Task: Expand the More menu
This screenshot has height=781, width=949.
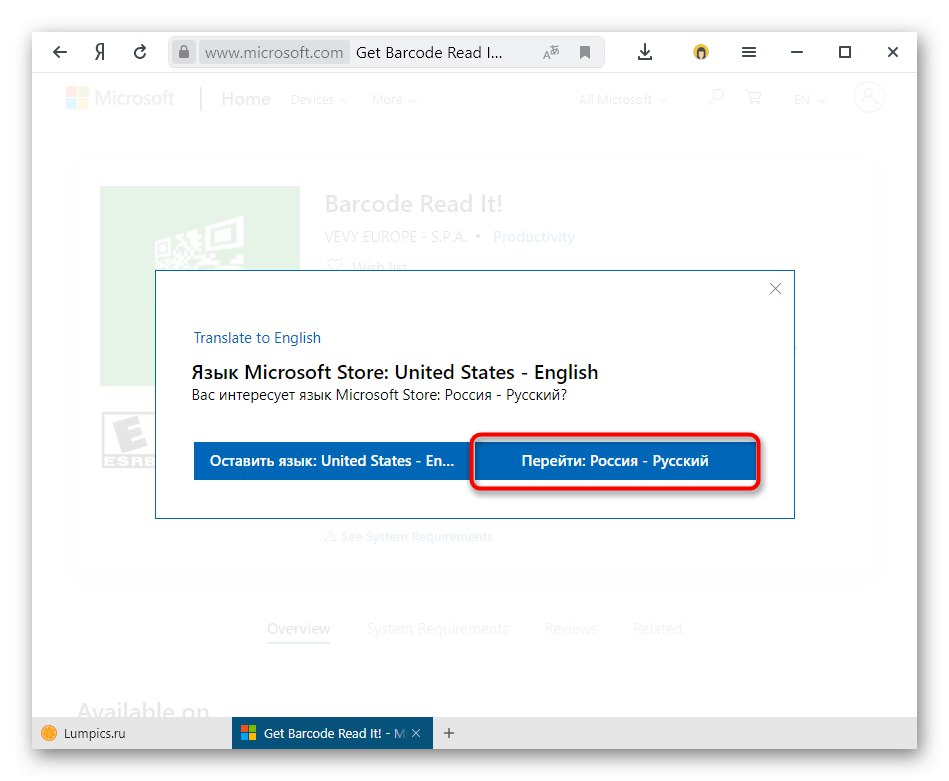Action: click(x=394, y=100)
